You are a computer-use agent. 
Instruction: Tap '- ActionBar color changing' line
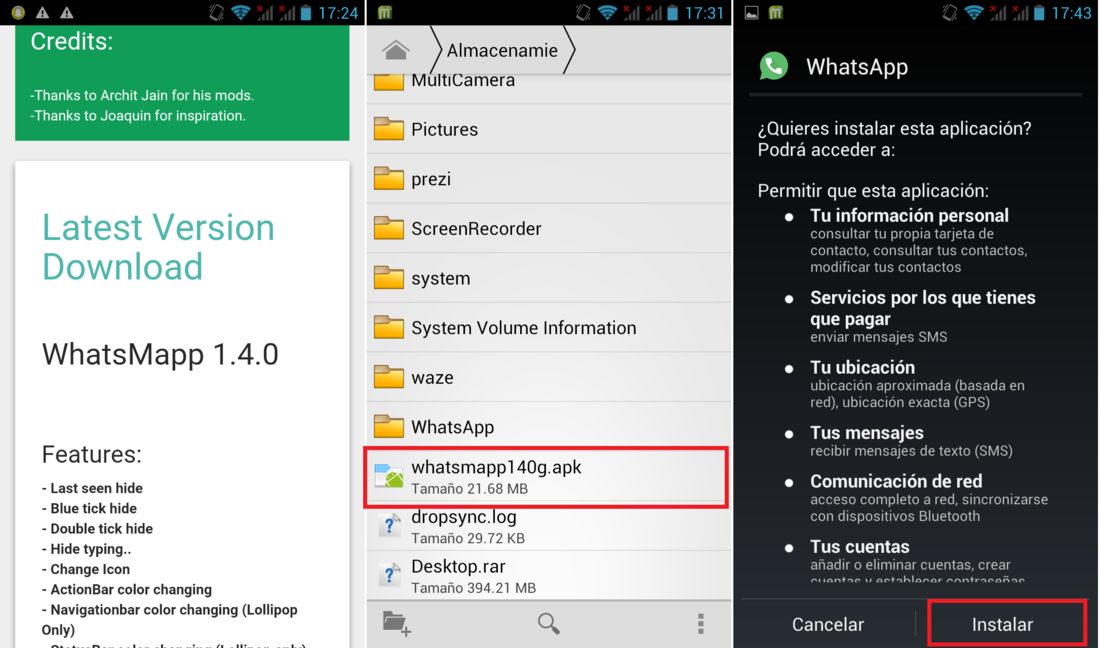pyautogui.click(x=126, y=590)
